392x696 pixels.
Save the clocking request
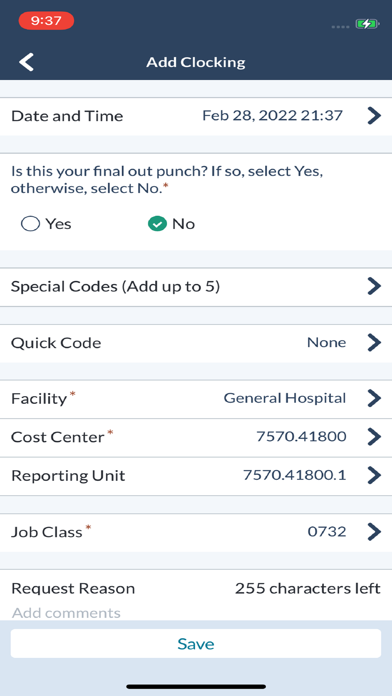(196, 643)
